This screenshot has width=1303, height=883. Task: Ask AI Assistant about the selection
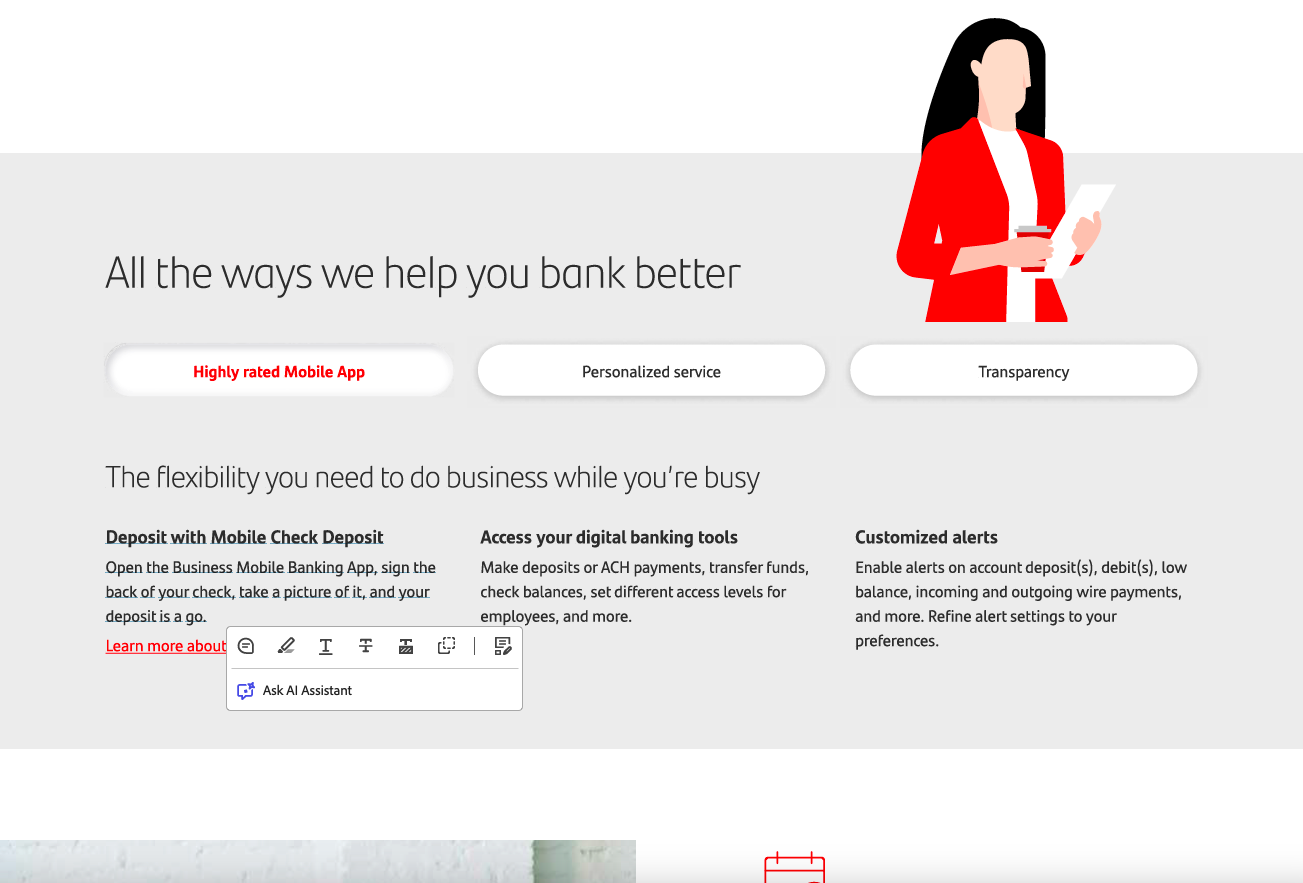(x=295, y=691)
